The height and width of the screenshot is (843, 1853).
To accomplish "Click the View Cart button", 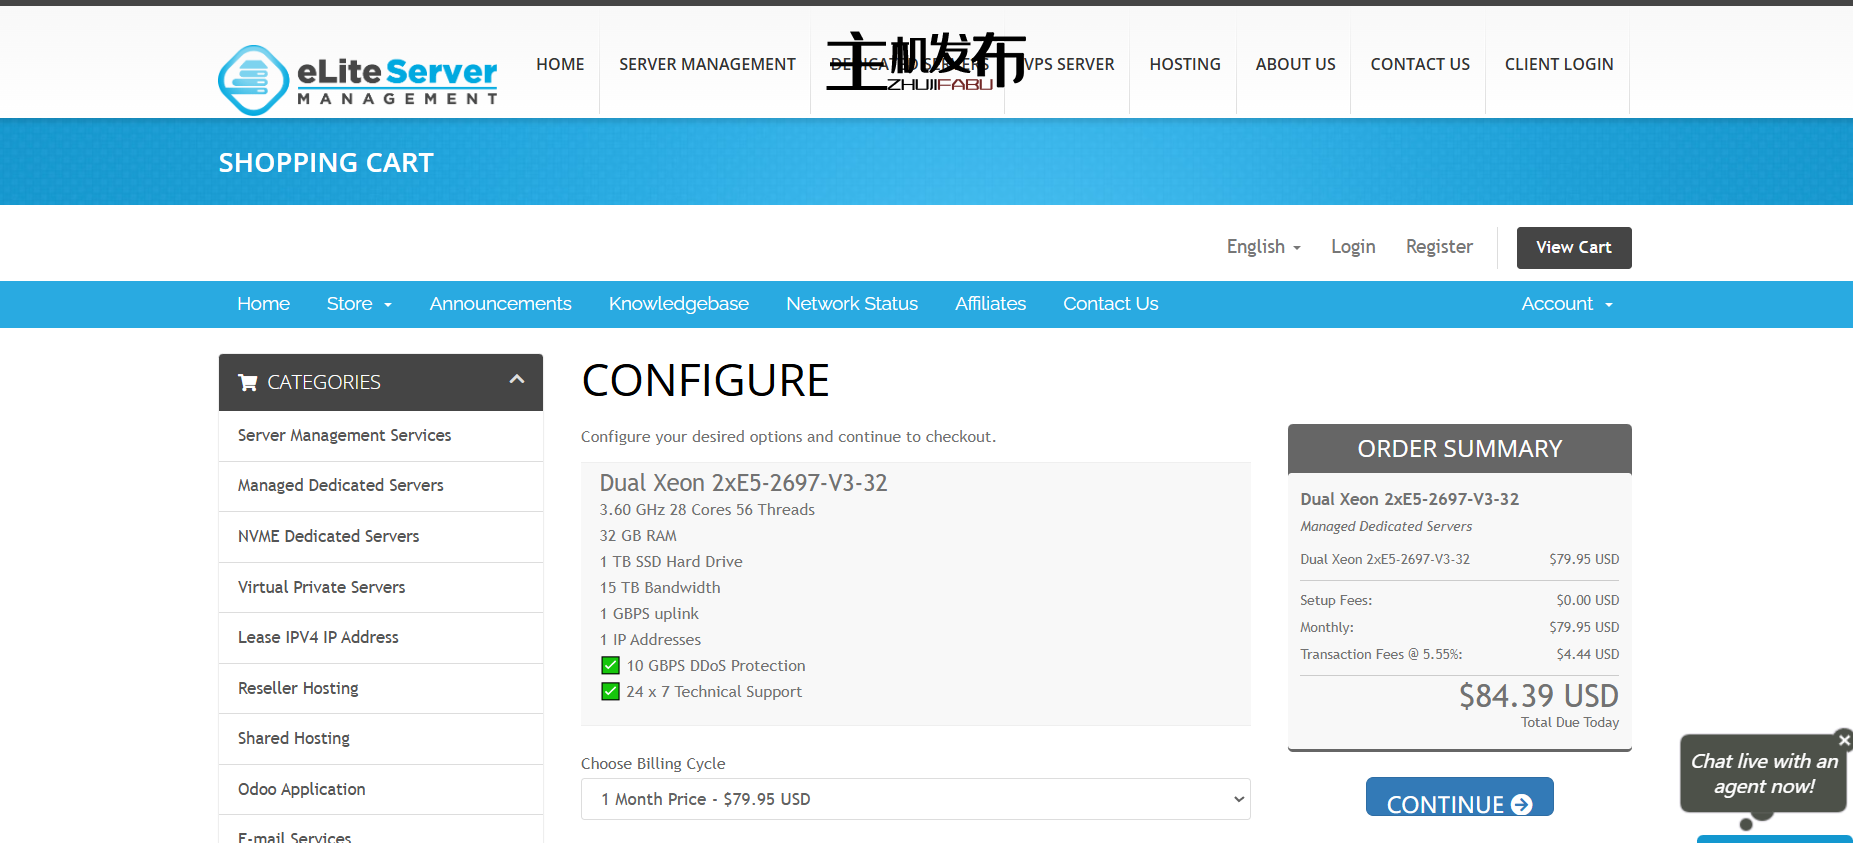I will pyautogui.click(x=1573, y=248).
